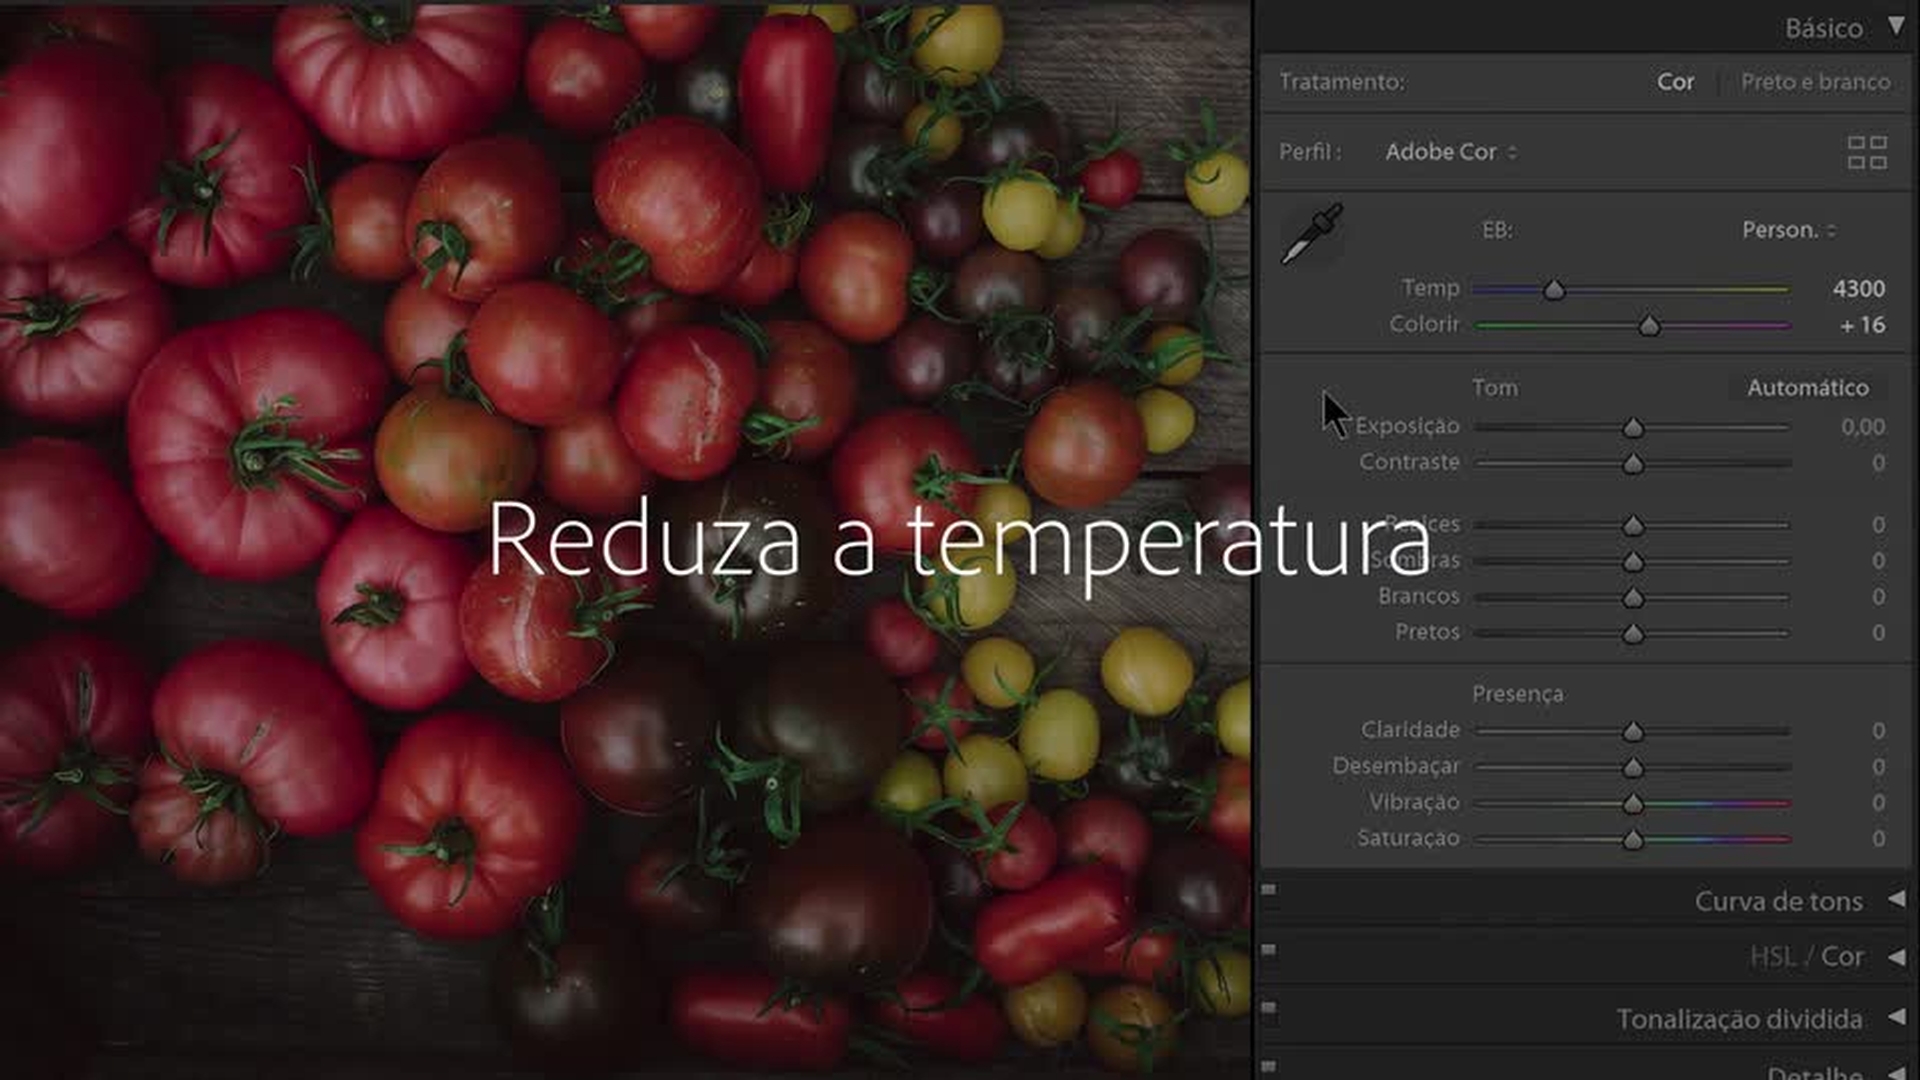1920x1080 pixels.
Task: Switch treatment to Preto e branco
Action: (1815, 82)
